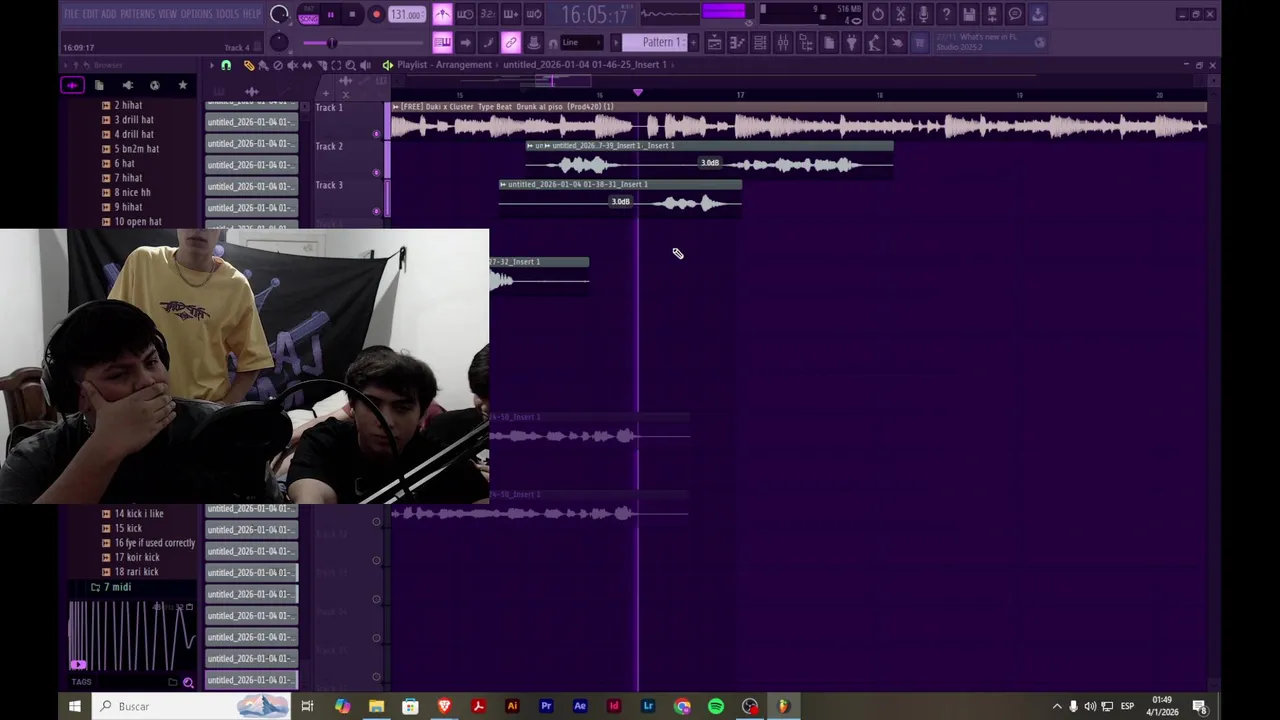Open browser starred favorites tab
1280x720 pixels.
182,86
